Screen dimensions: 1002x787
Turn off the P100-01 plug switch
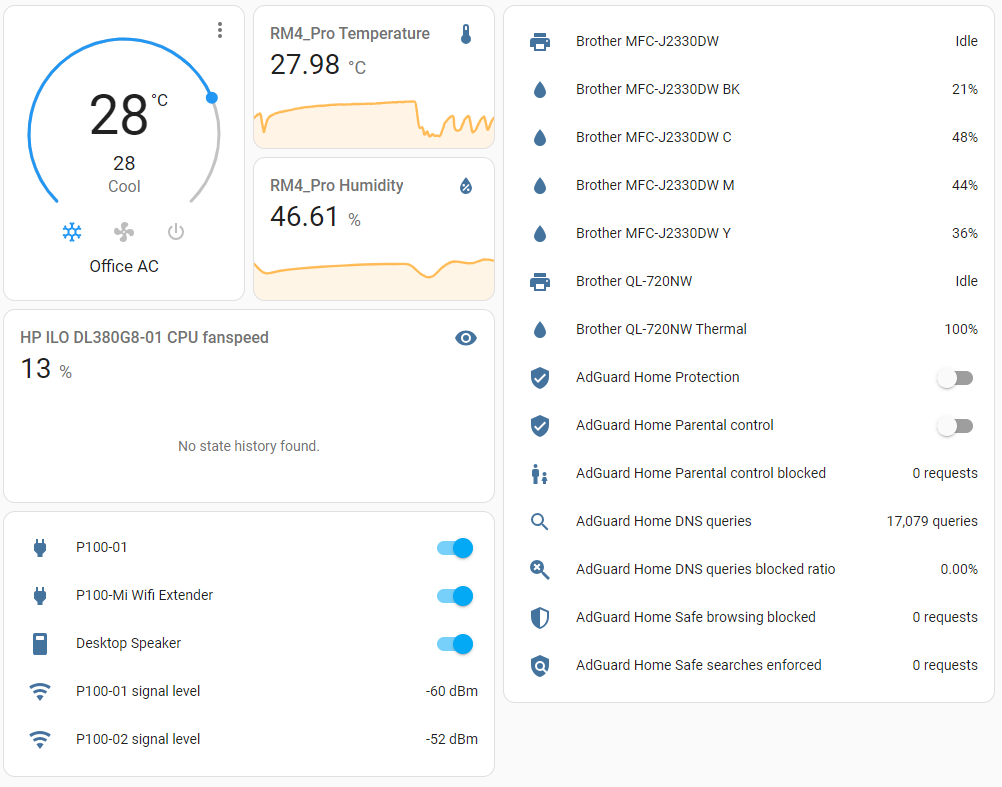click(x=455, y=548)
